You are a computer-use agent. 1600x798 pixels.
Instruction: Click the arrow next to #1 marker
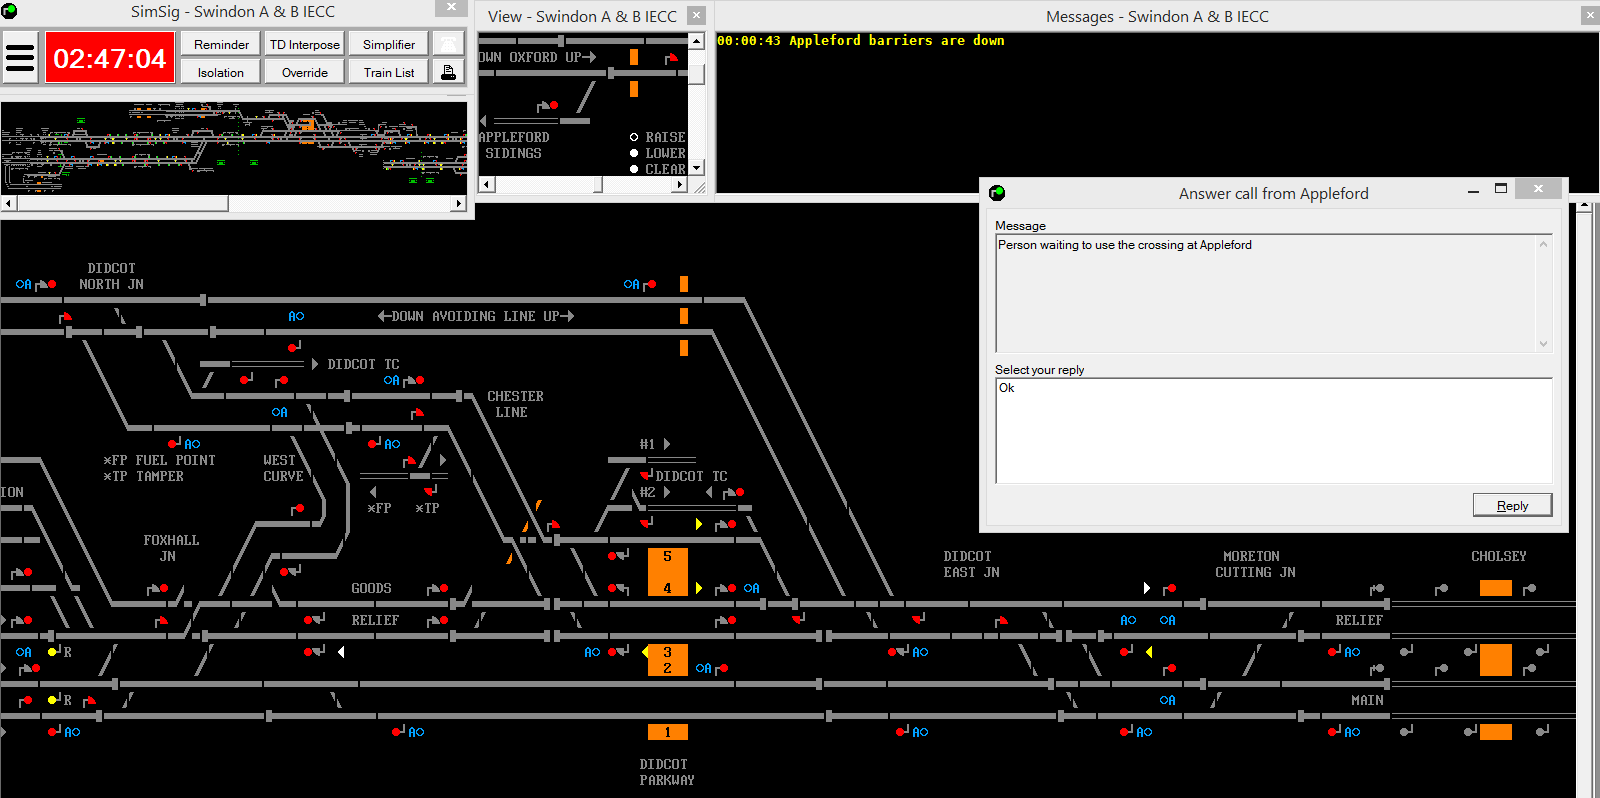tap(667, 444)
